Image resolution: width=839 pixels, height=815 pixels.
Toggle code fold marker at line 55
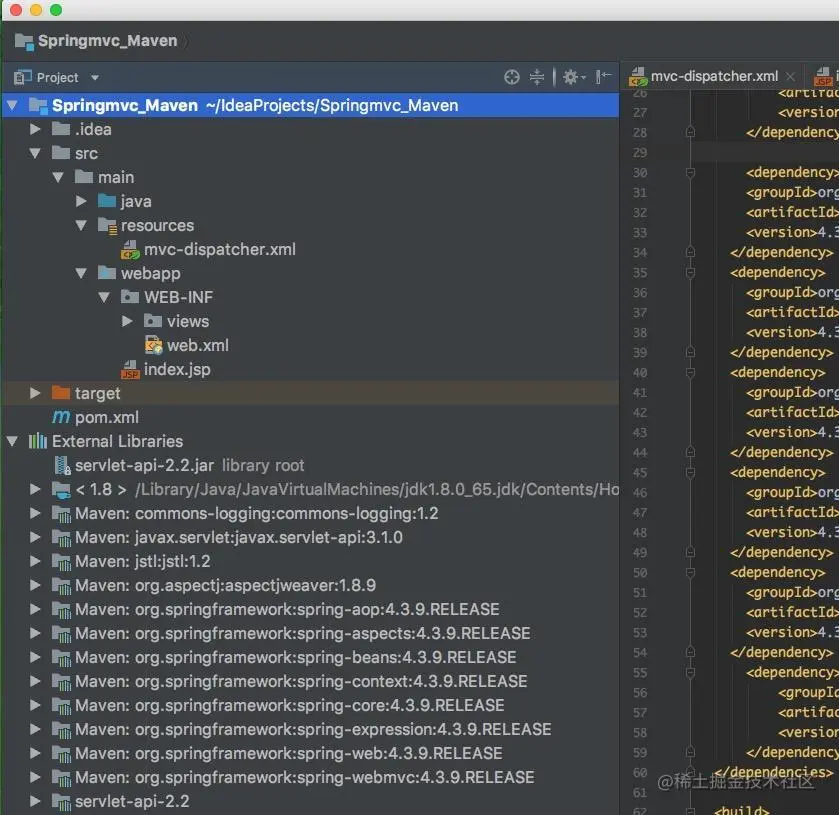click(690, 673)
